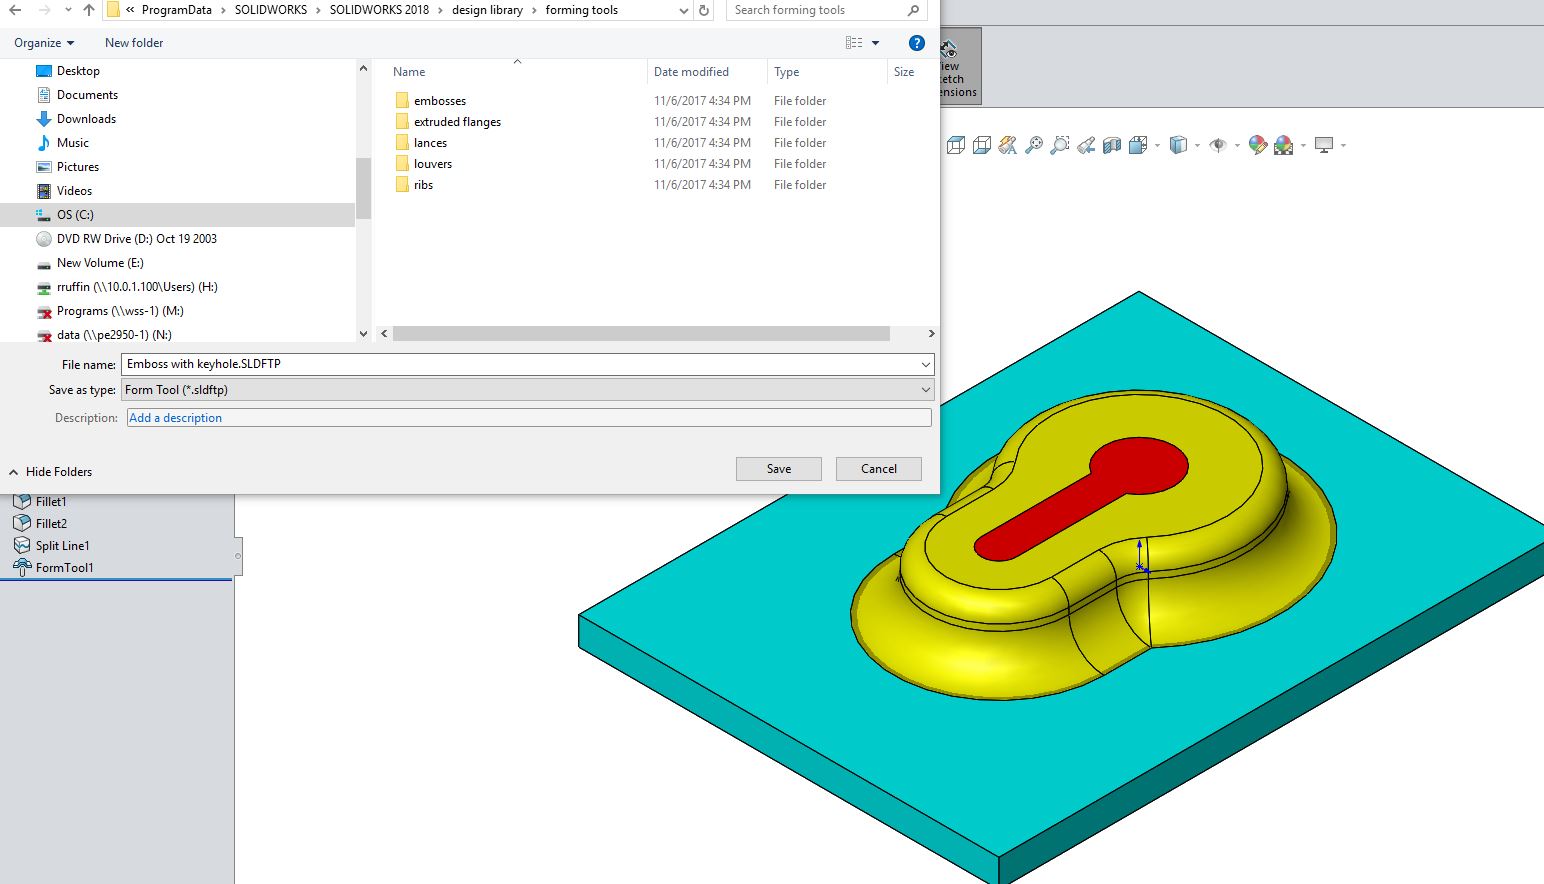This screenshot has height=884, width=1544.
Task: Select the Apply Scene icon
Action: point(1283,144)
